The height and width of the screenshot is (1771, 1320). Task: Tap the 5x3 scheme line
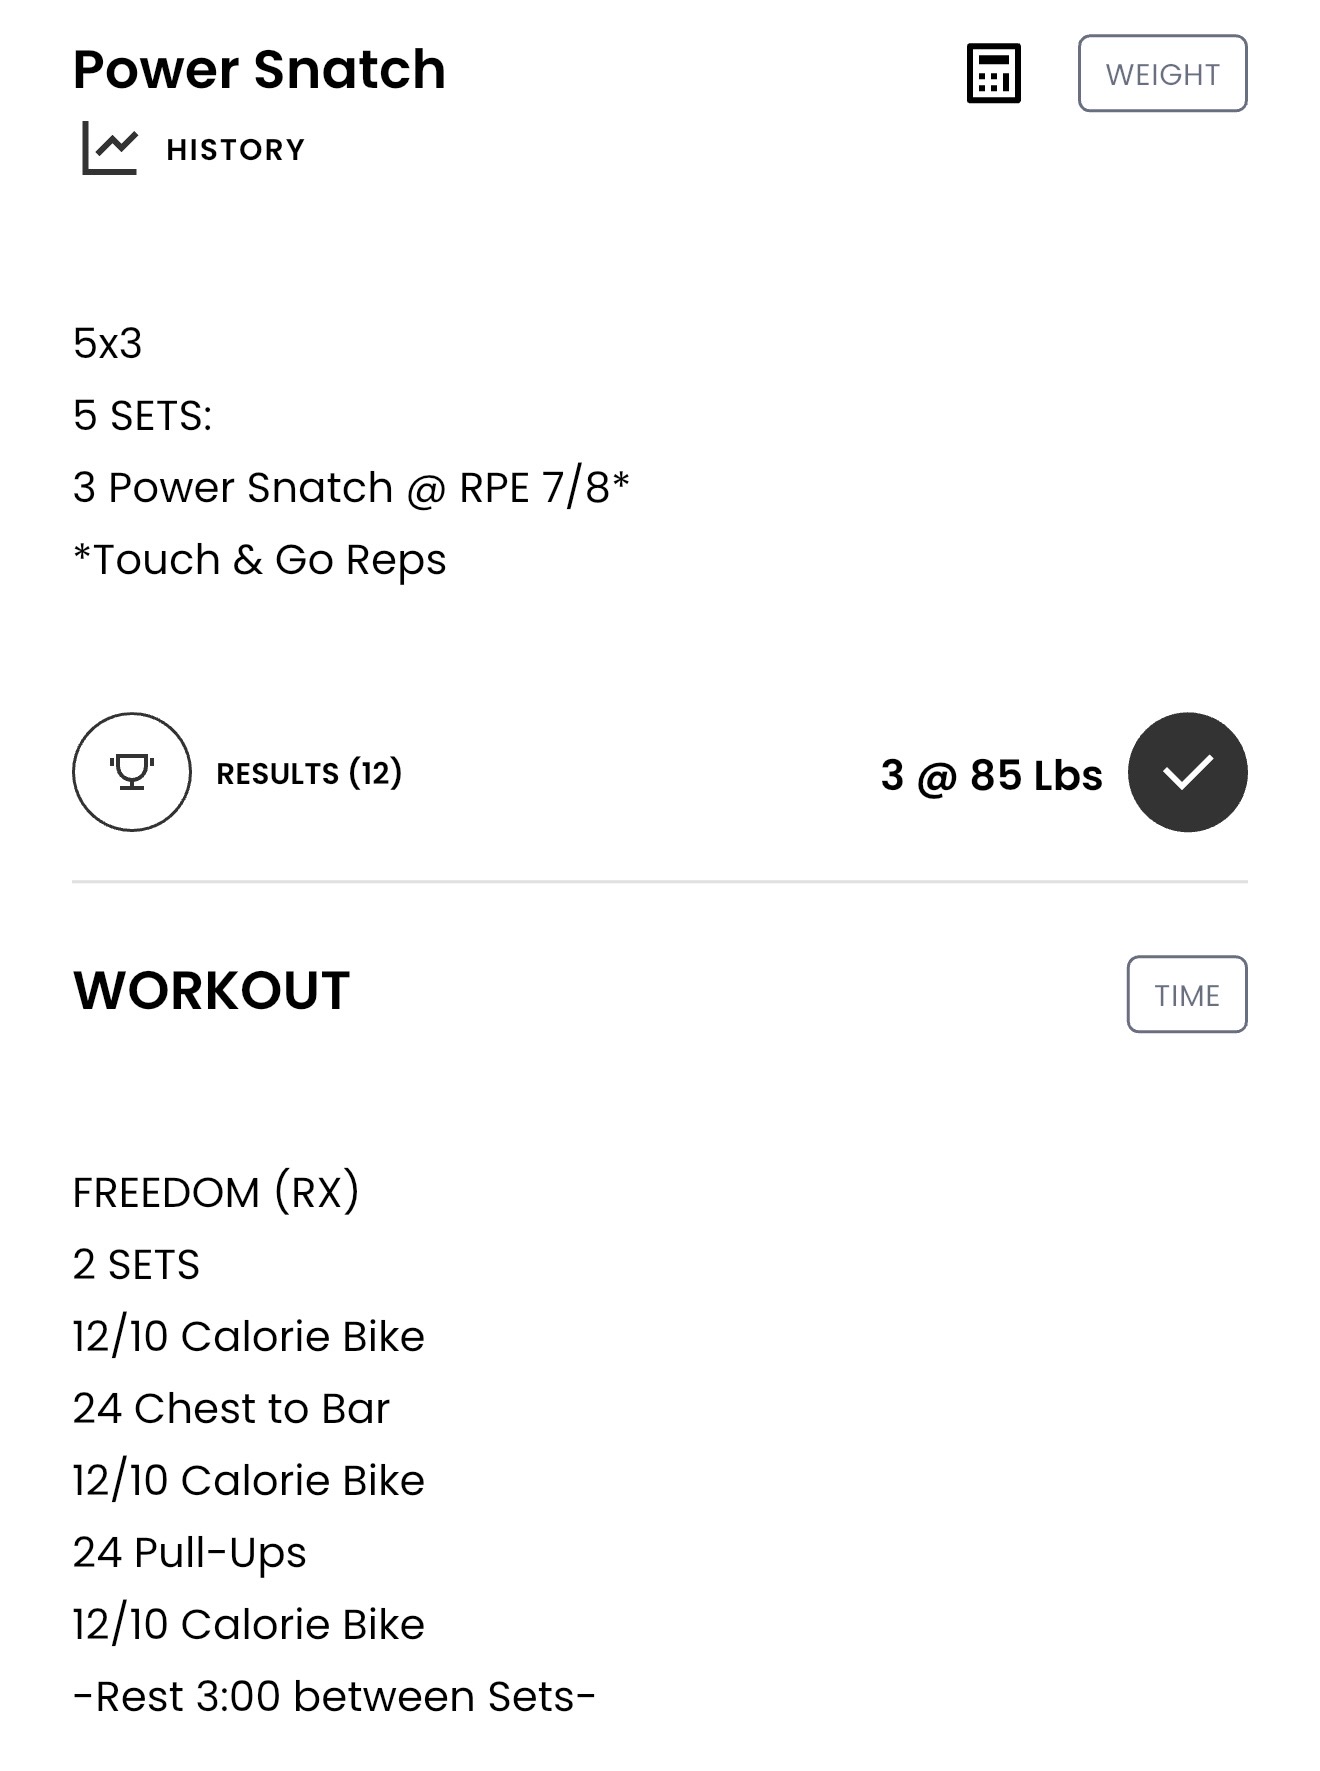tap(107, 344)
